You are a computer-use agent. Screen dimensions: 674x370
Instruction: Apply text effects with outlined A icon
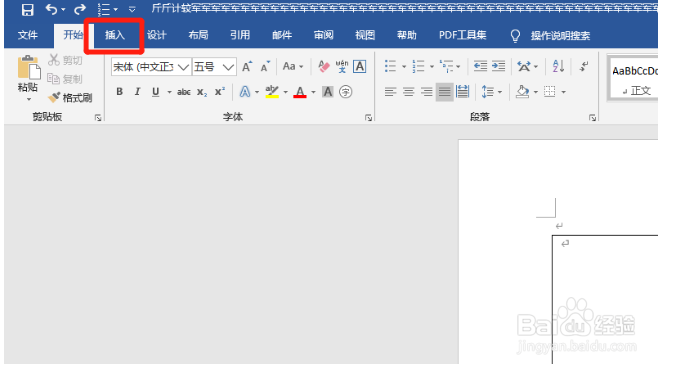245,92
